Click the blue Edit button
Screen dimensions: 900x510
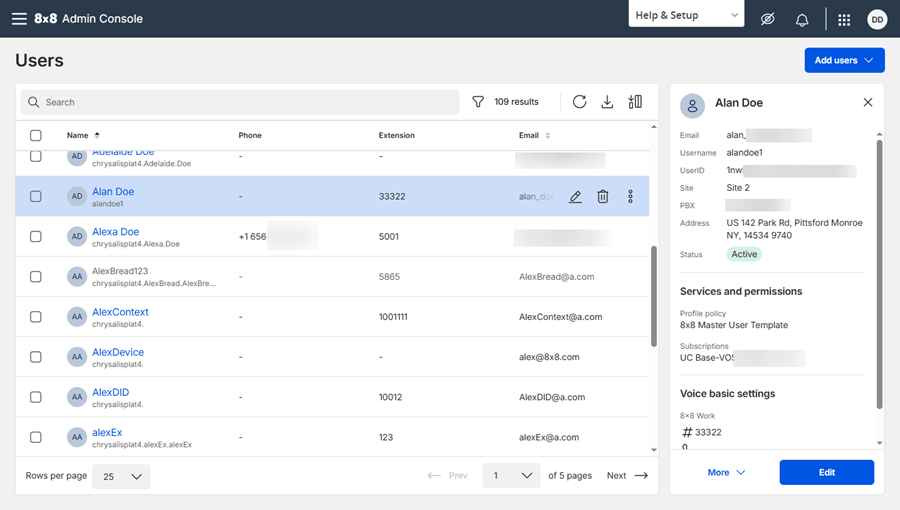pos(827,472)
